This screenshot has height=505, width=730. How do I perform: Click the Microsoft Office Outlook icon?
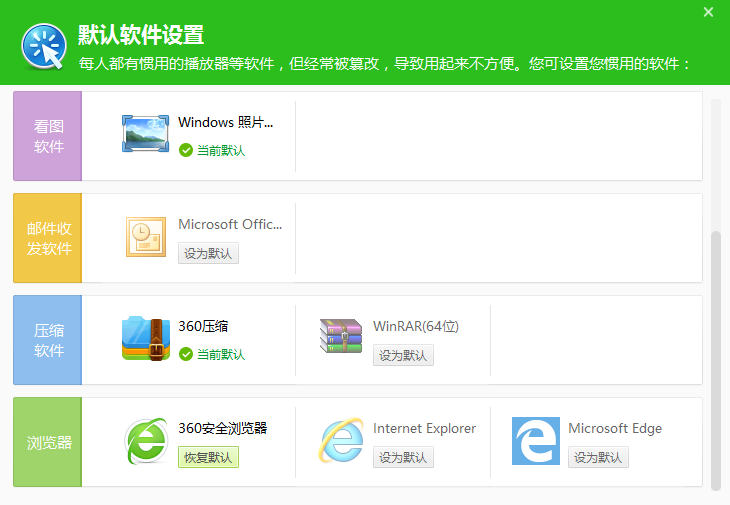point(146,237)
